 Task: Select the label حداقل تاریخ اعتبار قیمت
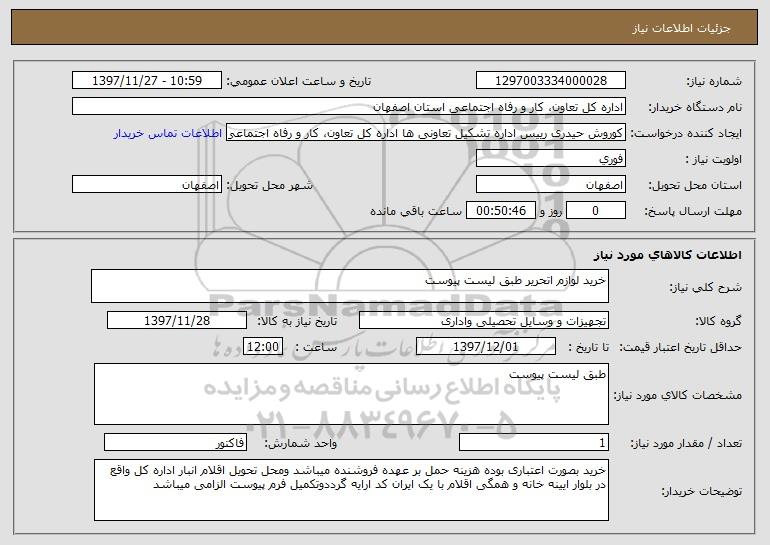[x=681, y=347]
